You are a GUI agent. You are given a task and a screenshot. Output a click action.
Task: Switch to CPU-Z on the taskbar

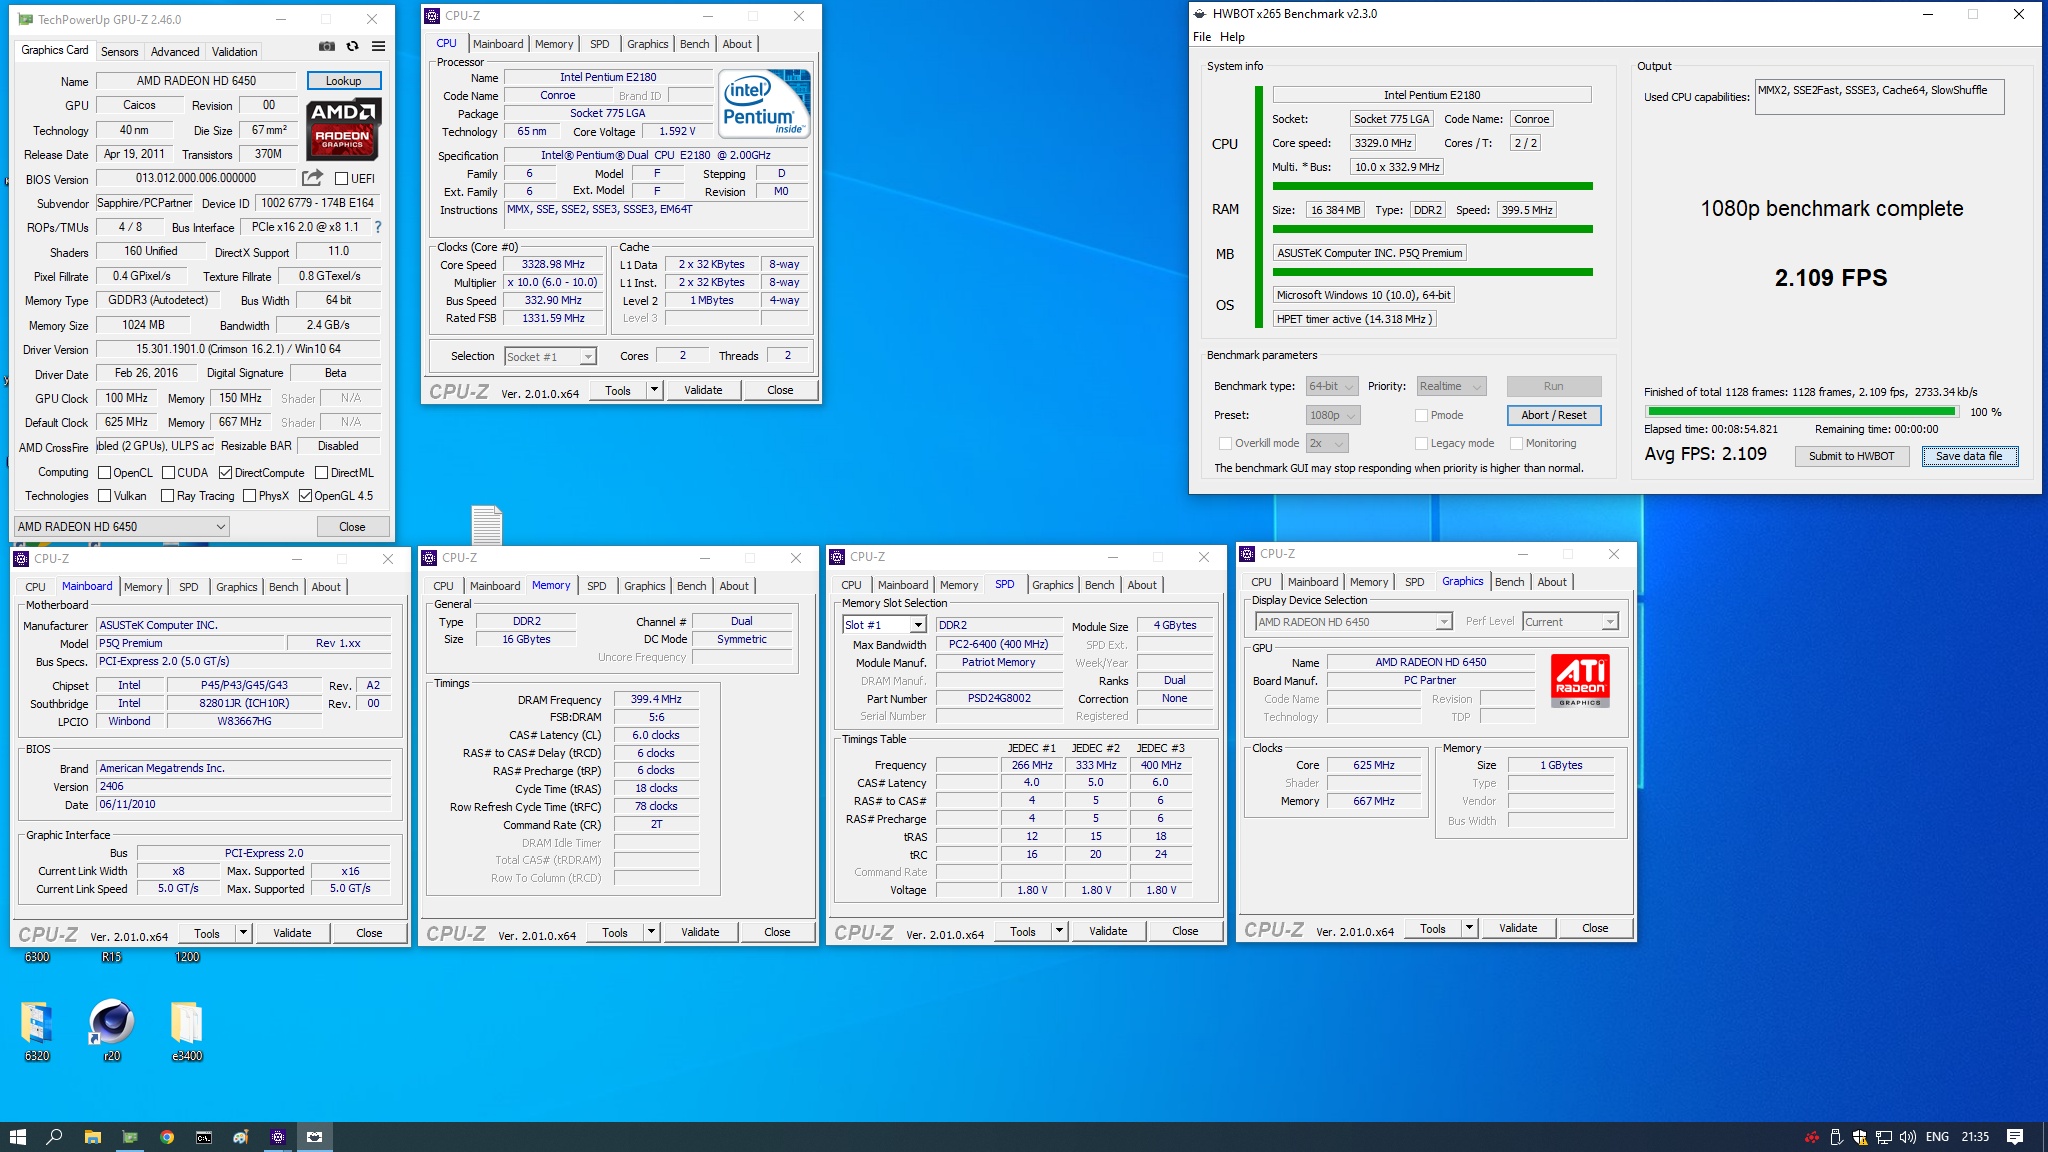[278, 1137]
